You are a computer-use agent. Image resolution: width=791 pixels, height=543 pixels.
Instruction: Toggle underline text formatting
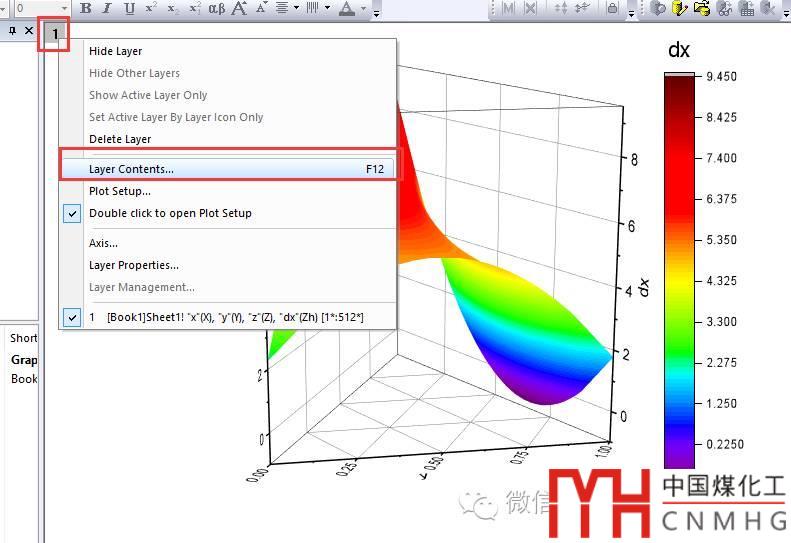(x=130, y=8)
